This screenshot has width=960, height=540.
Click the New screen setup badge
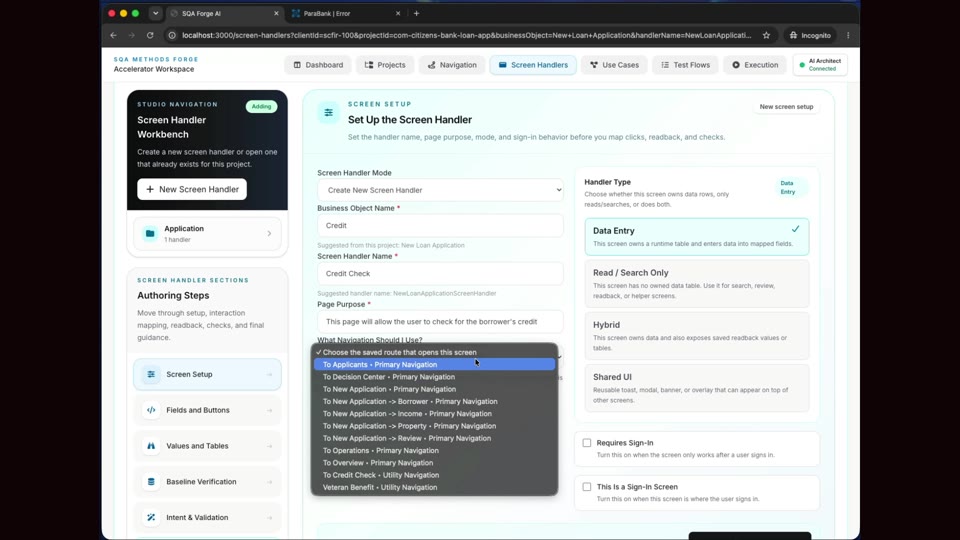coord(786,107)
